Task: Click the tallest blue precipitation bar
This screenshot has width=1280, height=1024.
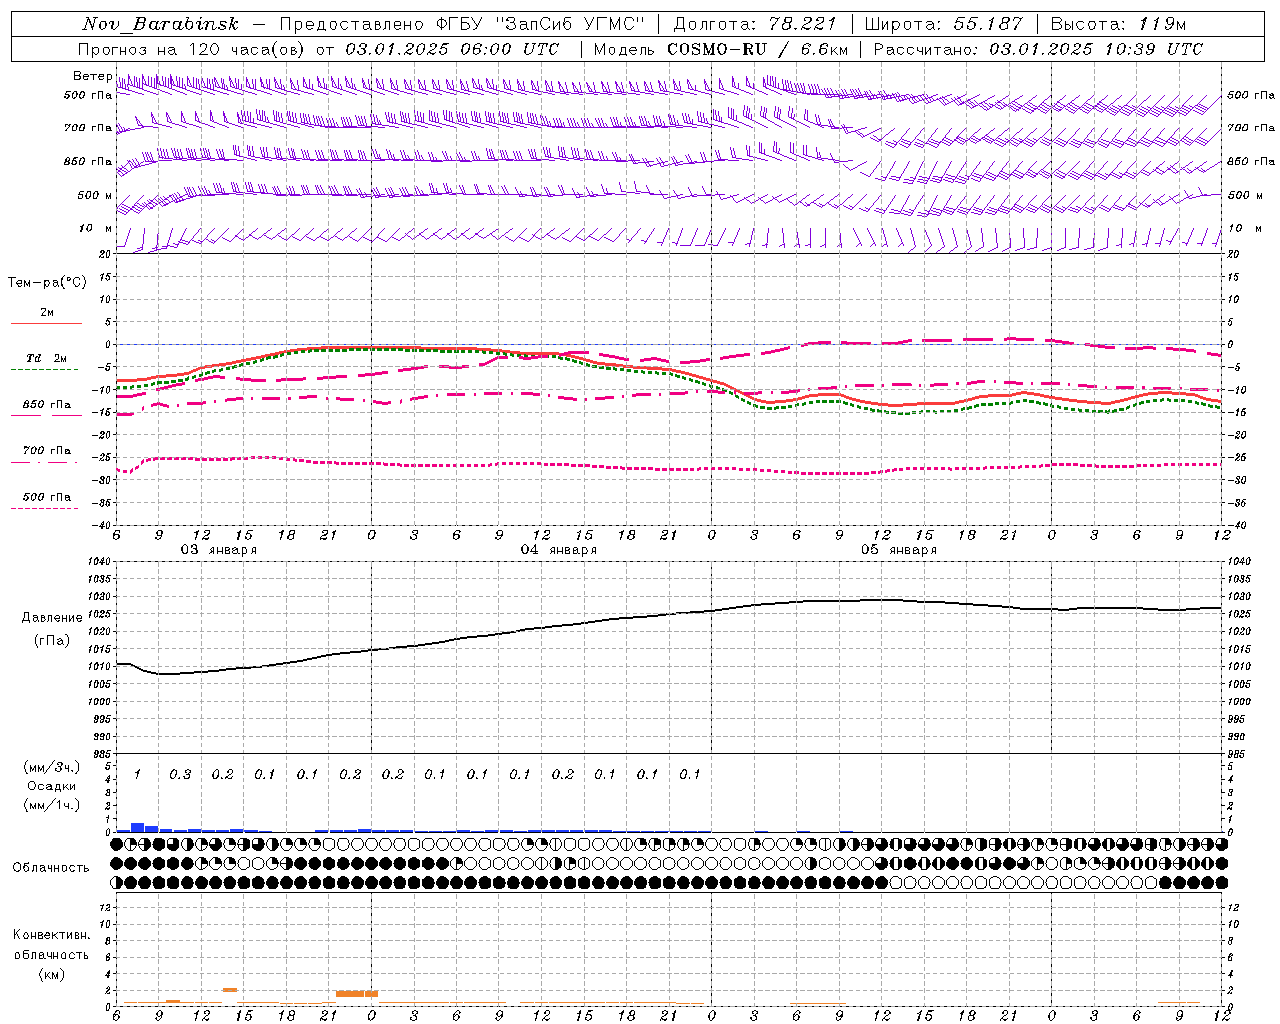Action: (138, 827)
